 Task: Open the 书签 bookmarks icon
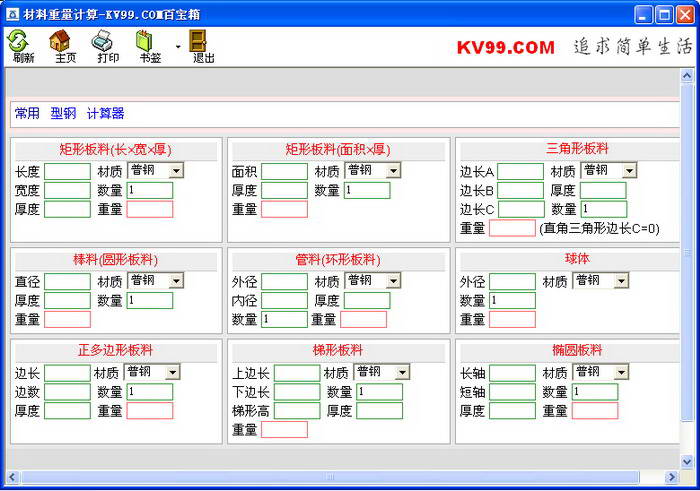[149, 46]
